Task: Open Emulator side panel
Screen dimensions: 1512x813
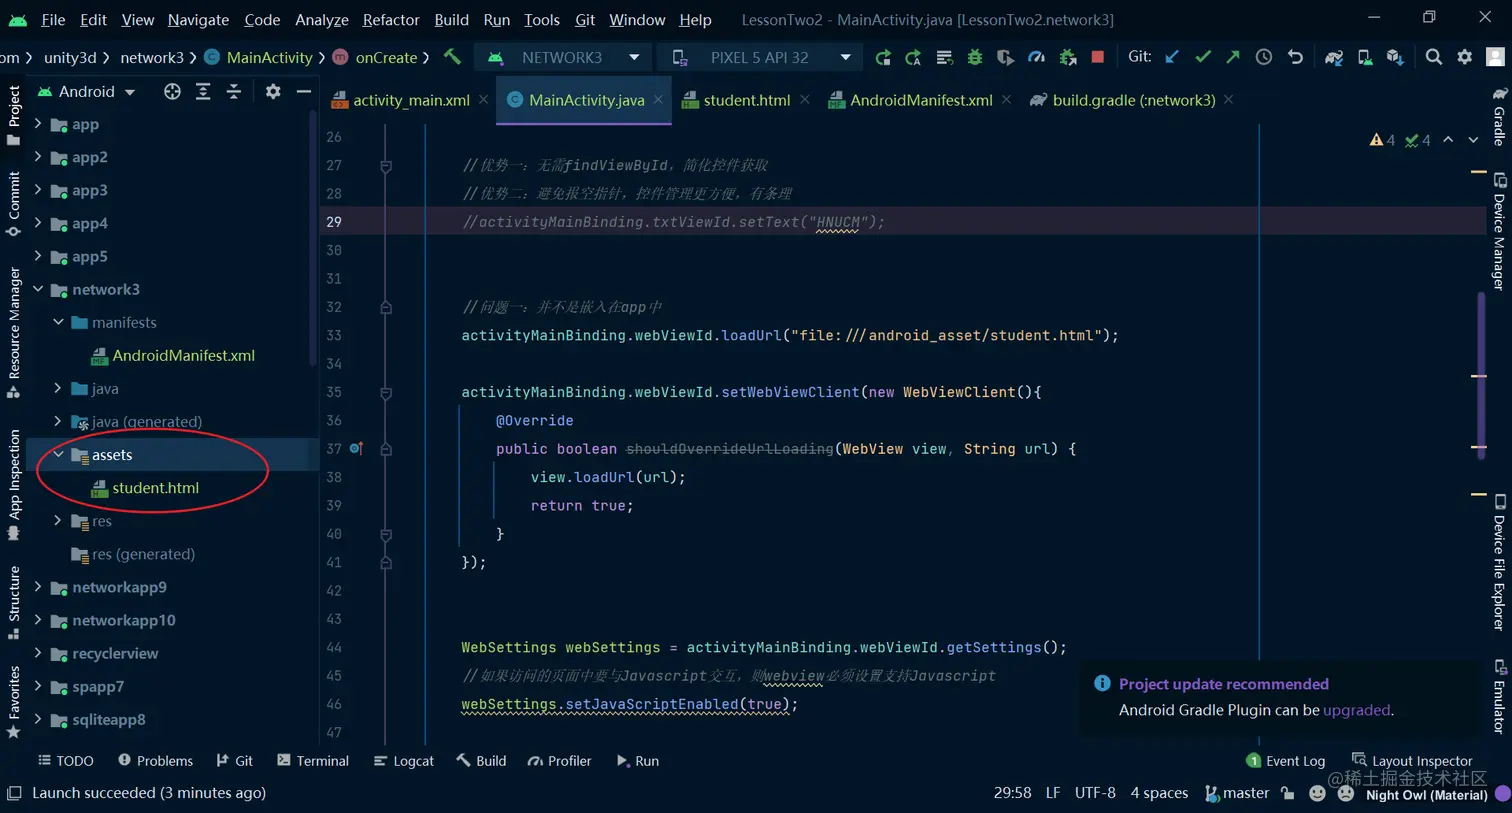Action: [x=1499, y=697]
